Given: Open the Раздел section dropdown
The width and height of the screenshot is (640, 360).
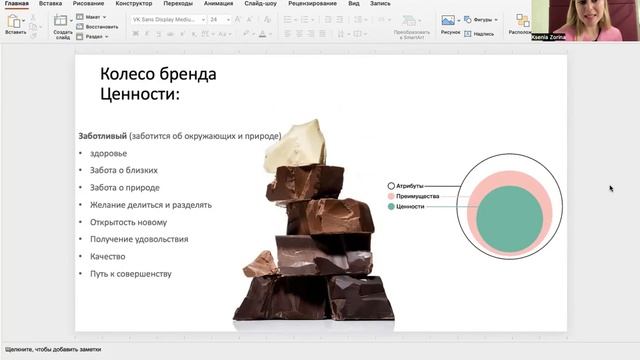Looking at the screenshot, I should (x=92, y=36).
